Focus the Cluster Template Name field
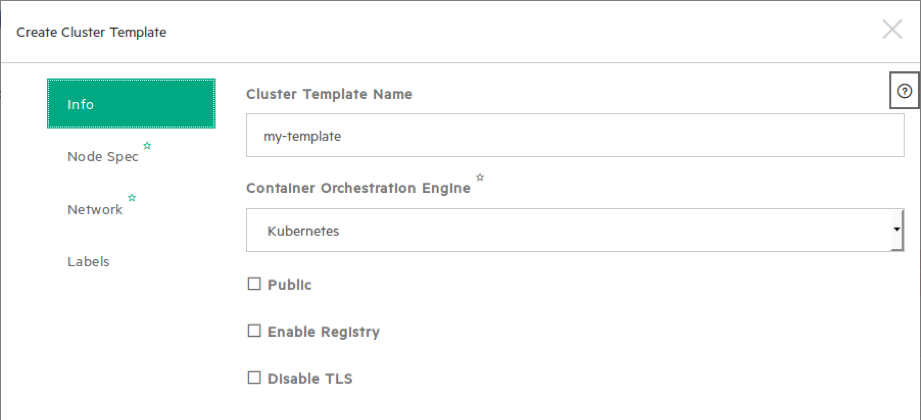The height and width of the screenshot is (420, 921). [575, 135]
